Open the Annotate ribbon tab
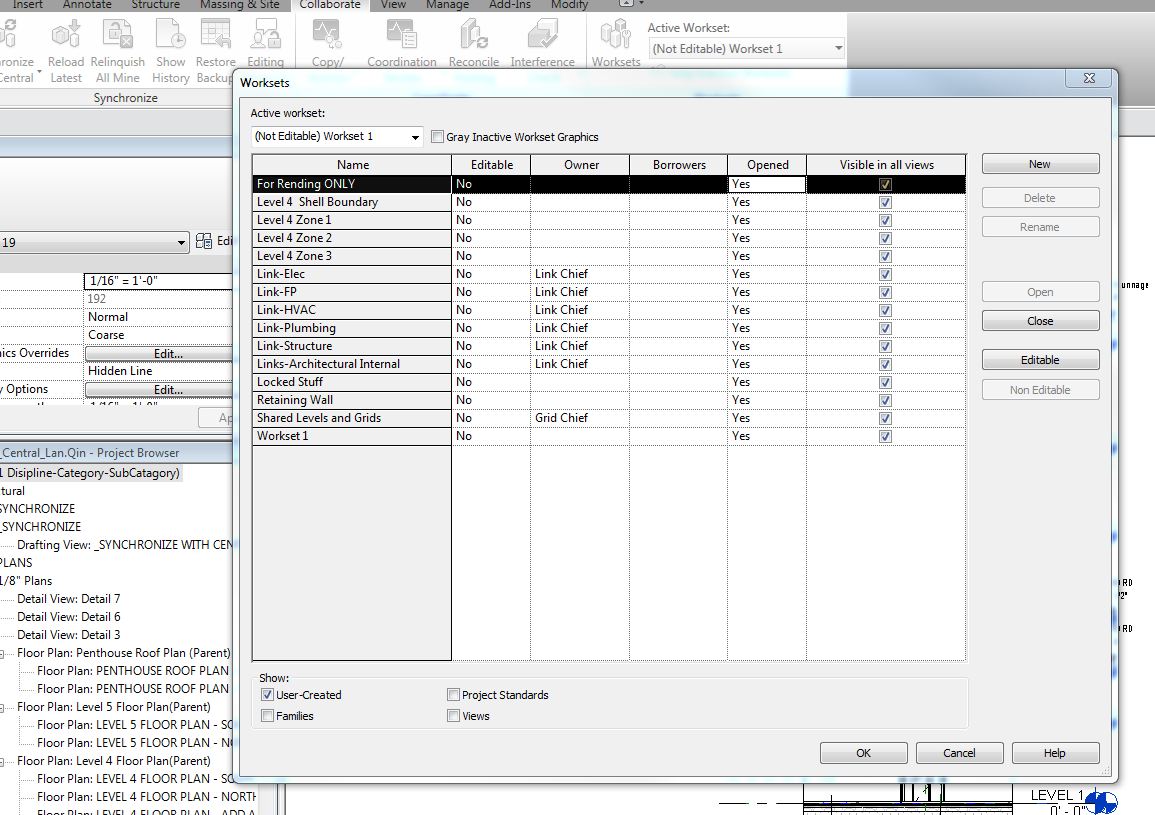This screenshot has width=1155, height=815. pyautogui.click(x=88, y=5)
